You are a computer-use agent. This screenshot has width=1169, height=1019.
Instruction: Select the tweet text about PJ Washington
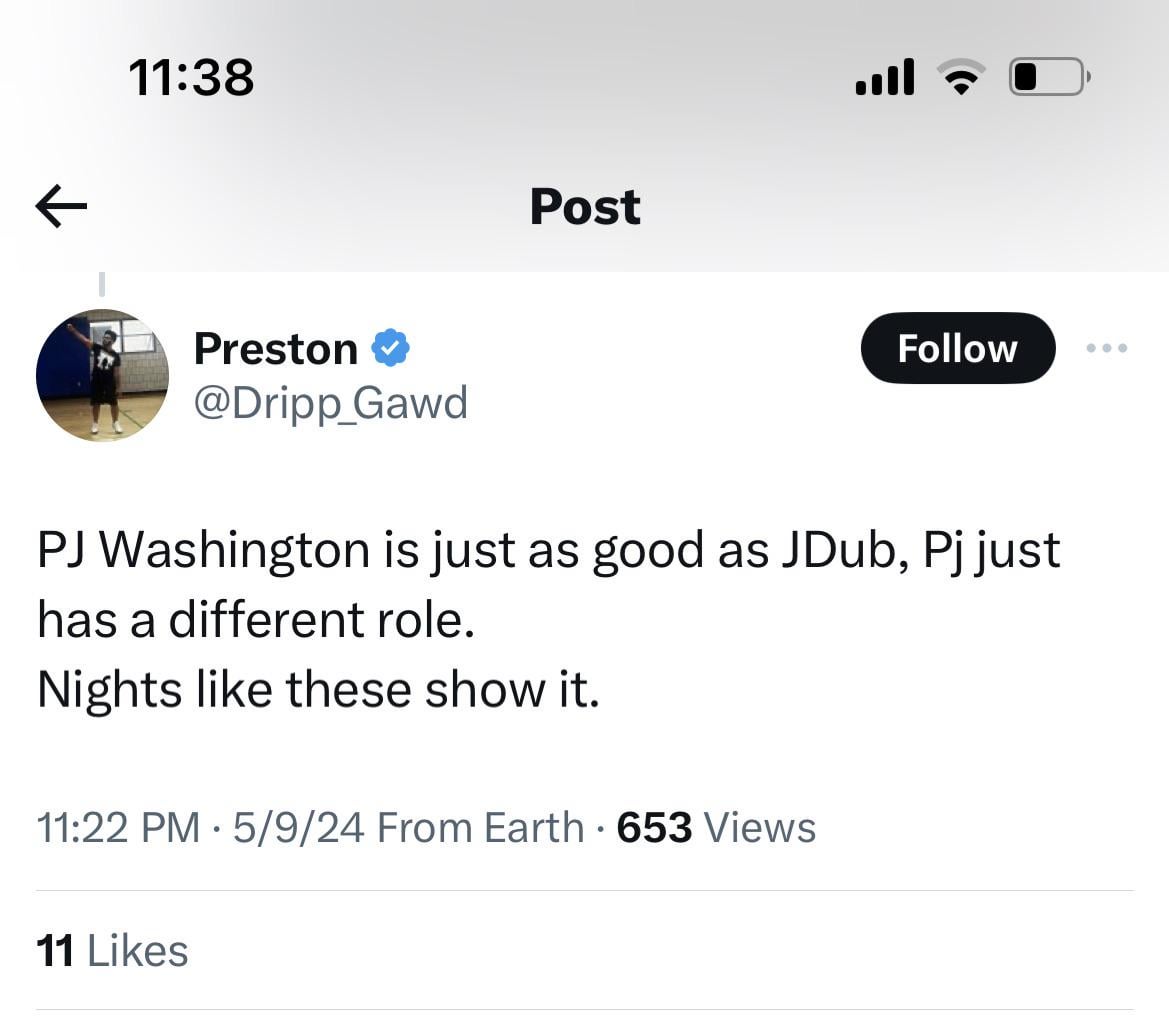[549, 619]
